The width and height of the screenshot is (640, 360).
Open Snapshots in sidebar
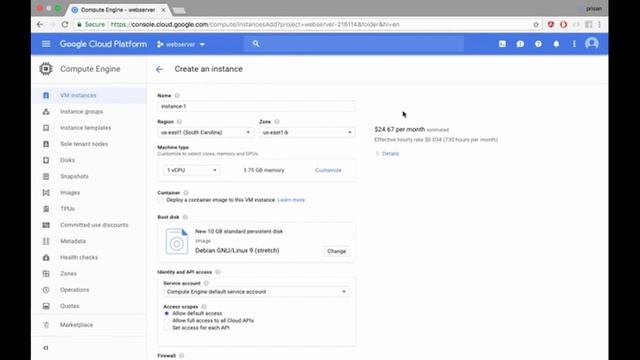pyautogui.click(x=74, y=177)
